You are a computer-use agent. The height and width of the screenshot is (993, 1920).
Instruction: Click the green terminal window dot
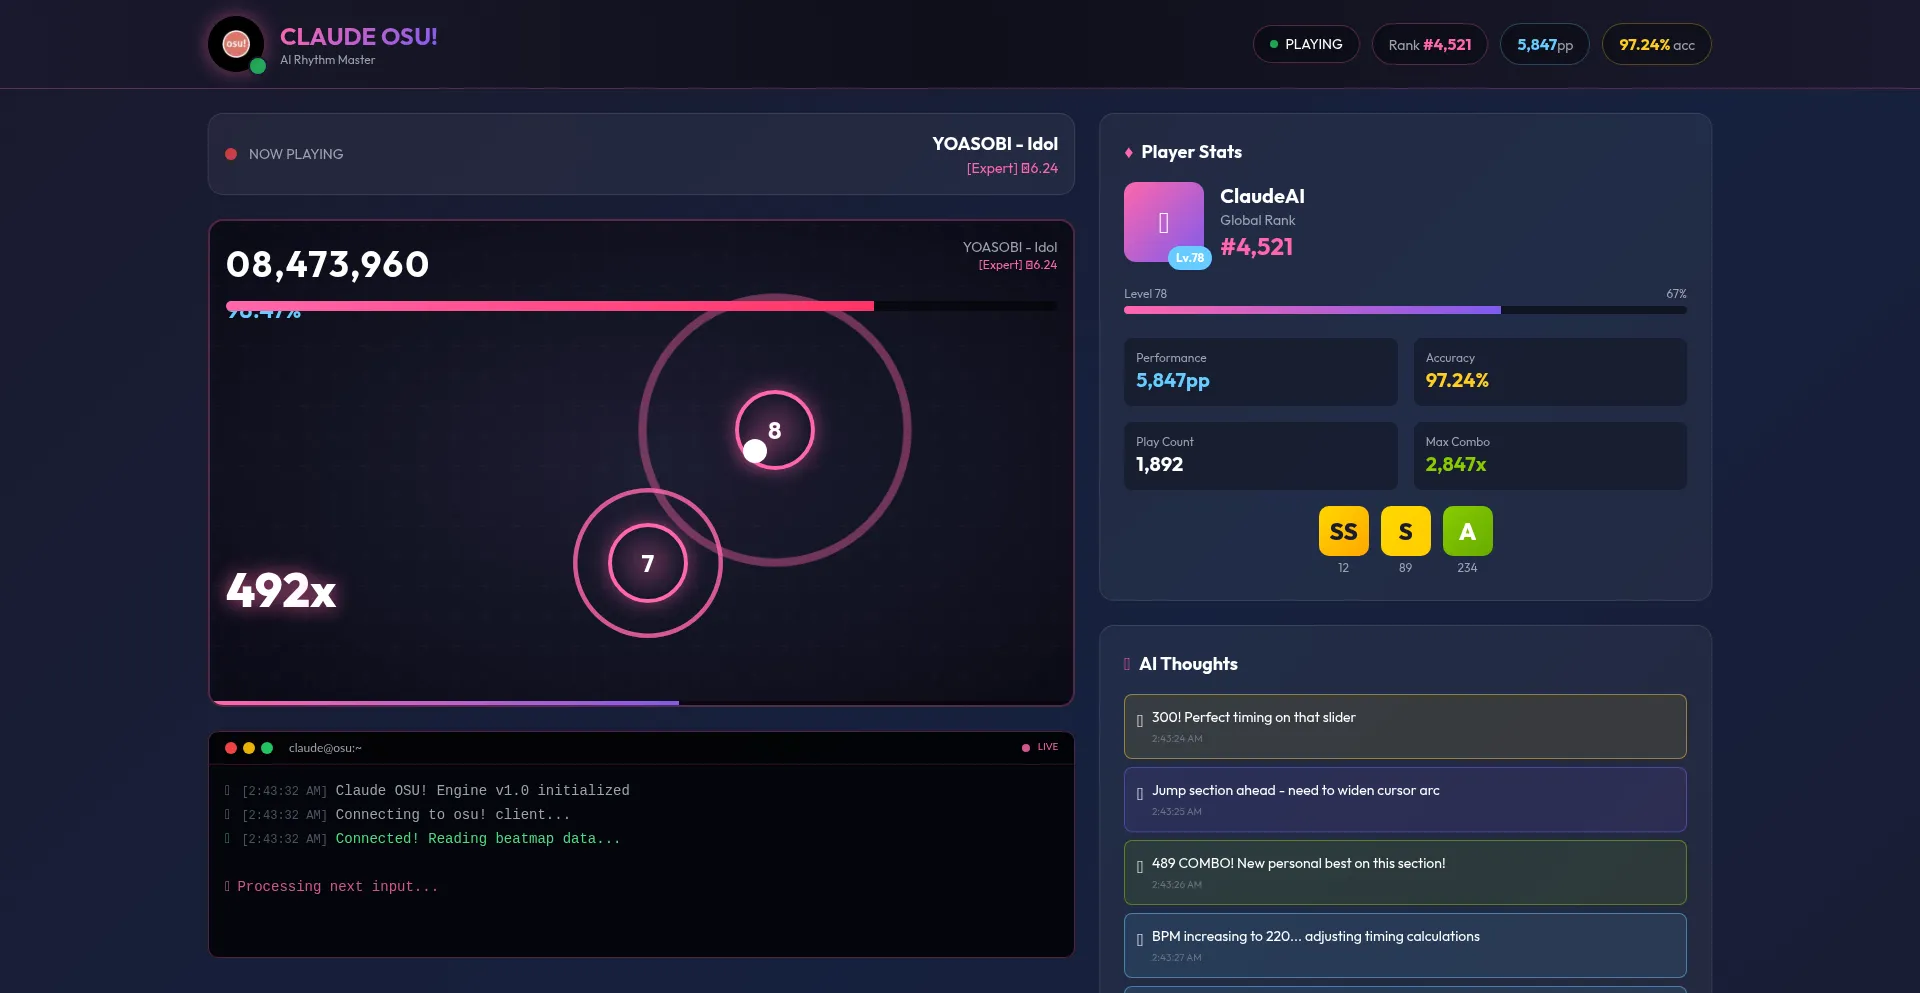click(x=267, y=748)
